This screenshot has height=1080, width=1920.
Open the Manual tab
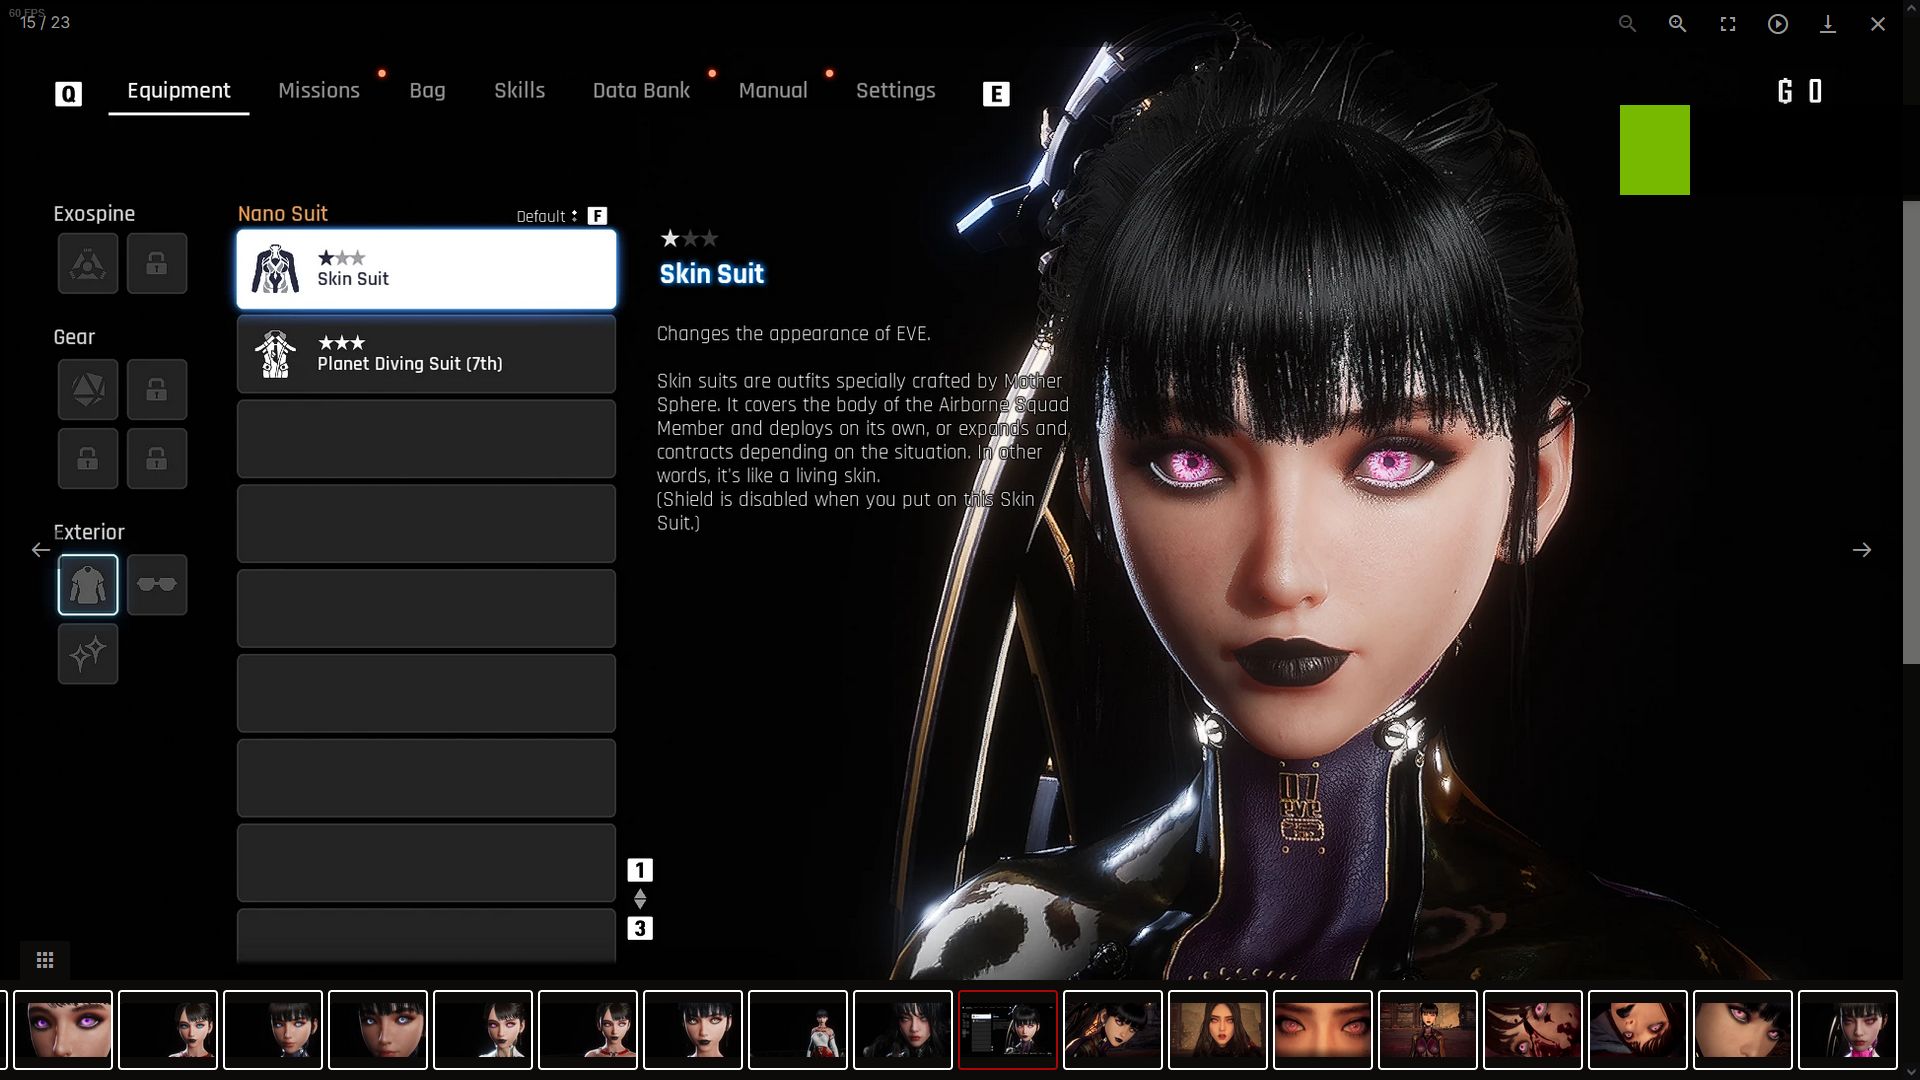point(773,90)
